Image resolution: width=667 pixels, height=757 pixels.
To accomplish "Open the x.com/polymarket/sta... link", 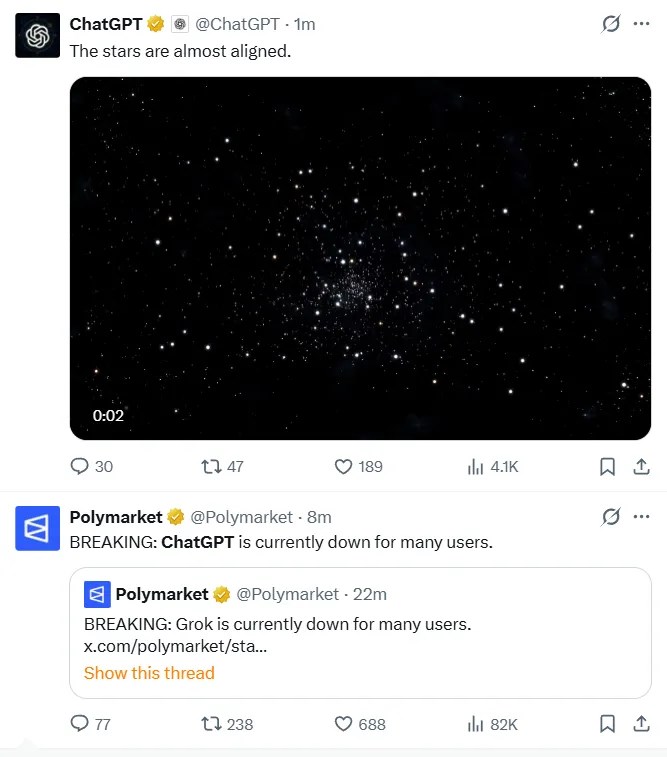I will pyautogui.click(x=175, y=646).
